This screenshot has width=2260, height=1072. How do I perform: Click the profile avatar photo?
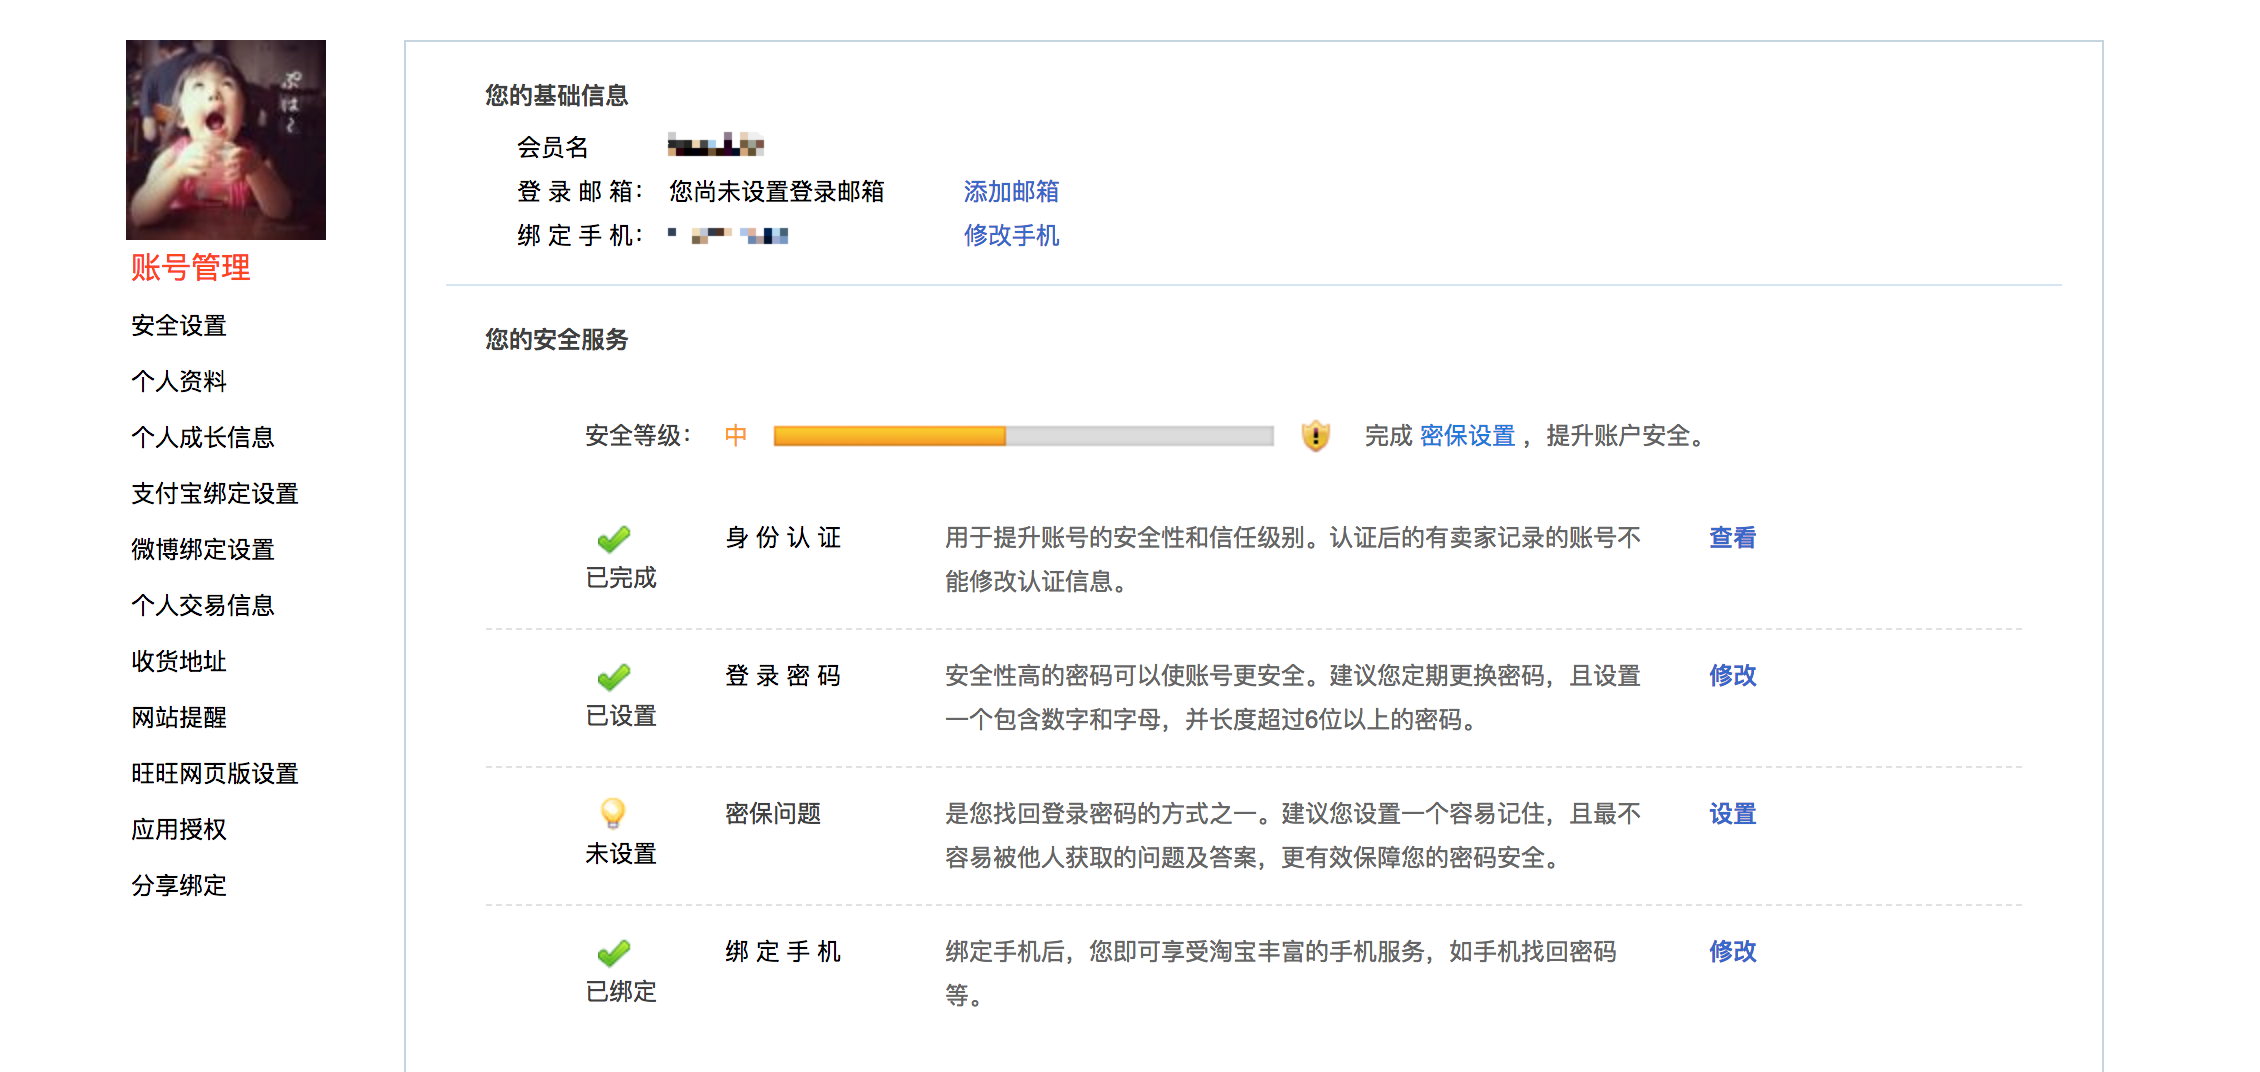pos(226,140)
